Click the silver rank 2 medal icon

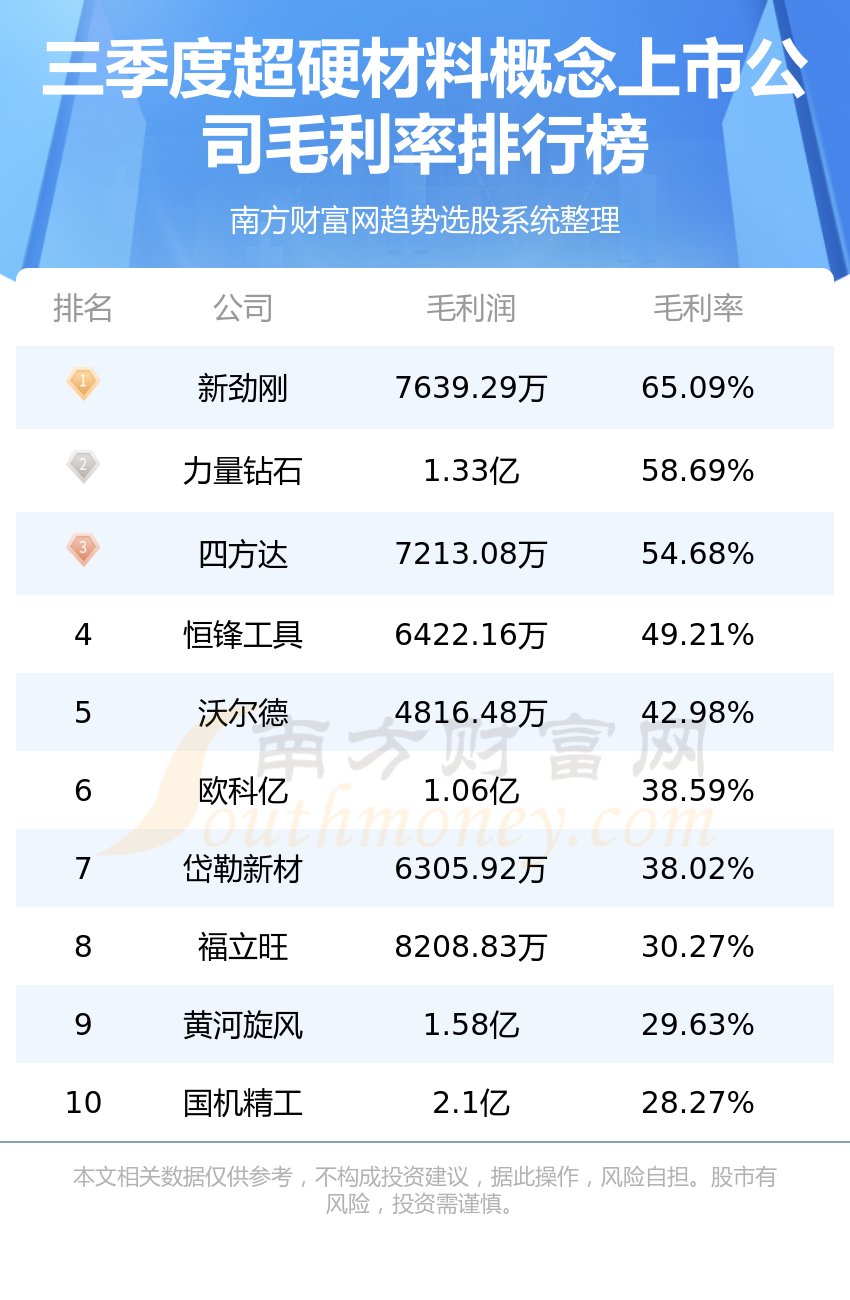83,466
